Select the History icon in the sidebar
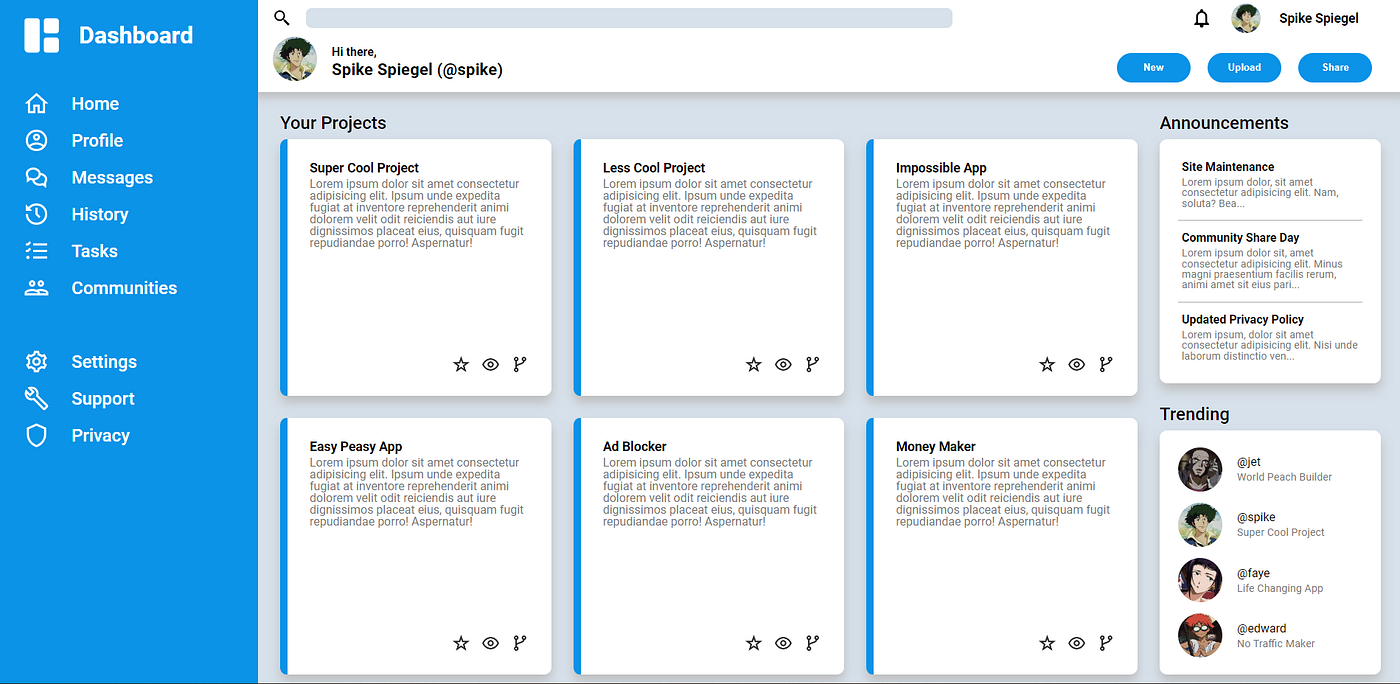Image resolution: width=1400 pixels, height=684 pixels. (x=36, y=214)
